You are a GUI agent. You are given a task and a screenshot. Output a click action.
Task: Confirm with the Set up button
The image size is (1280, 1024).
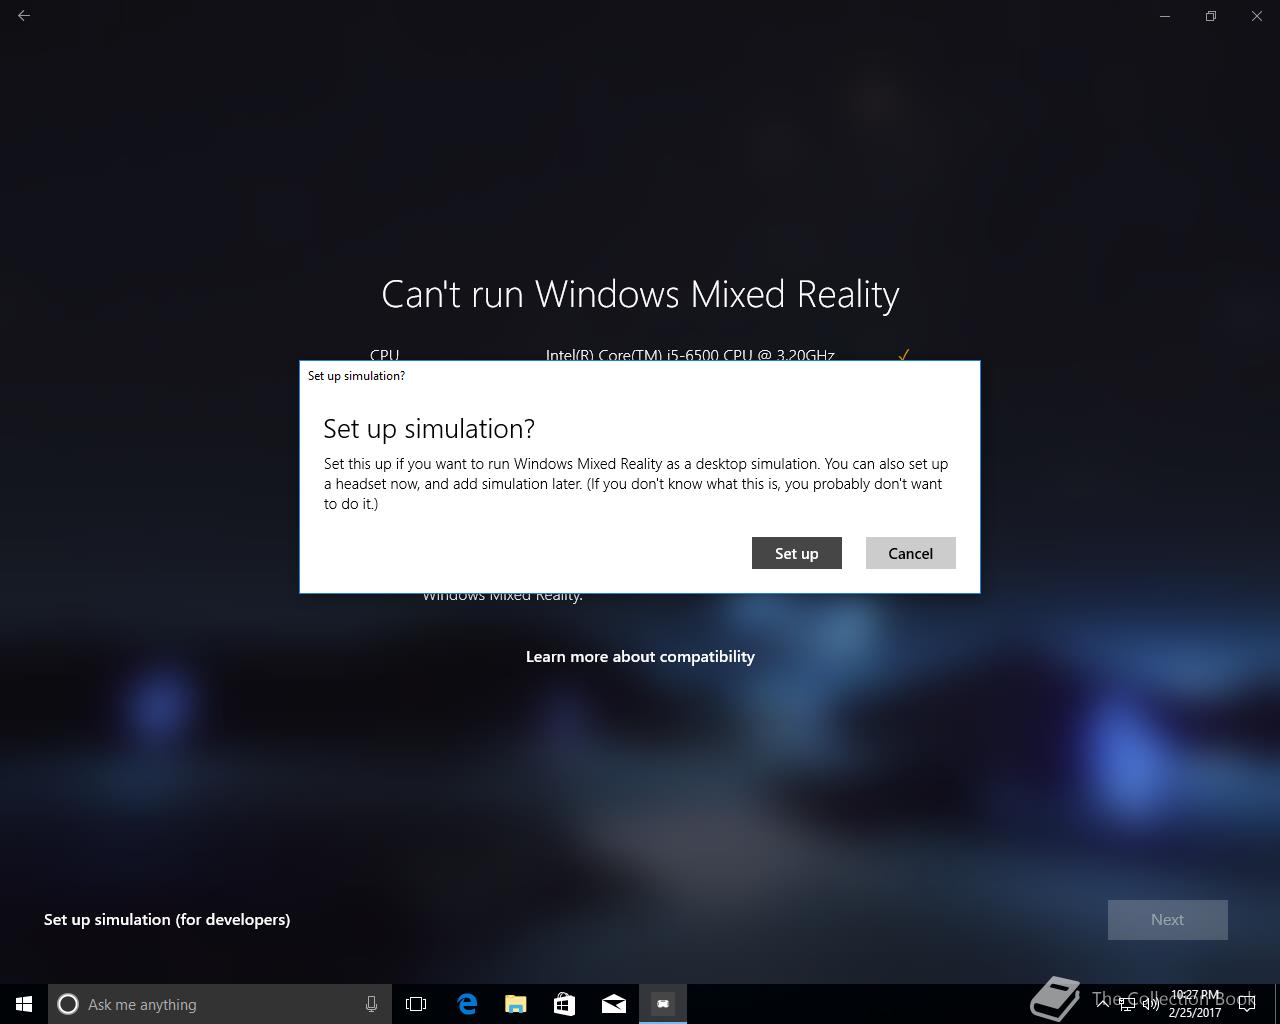(x=796, y=553)
